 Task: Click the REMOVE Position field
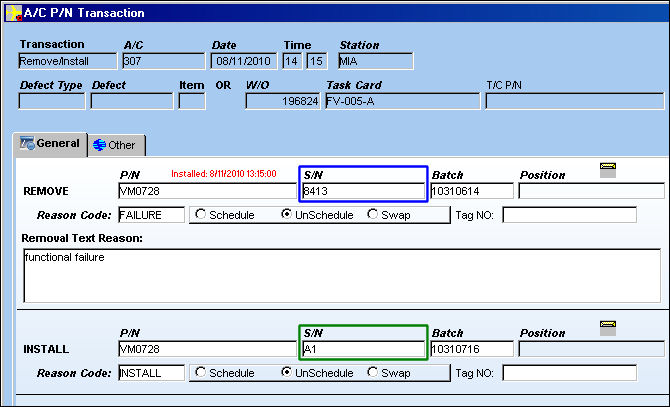[591, 191]
